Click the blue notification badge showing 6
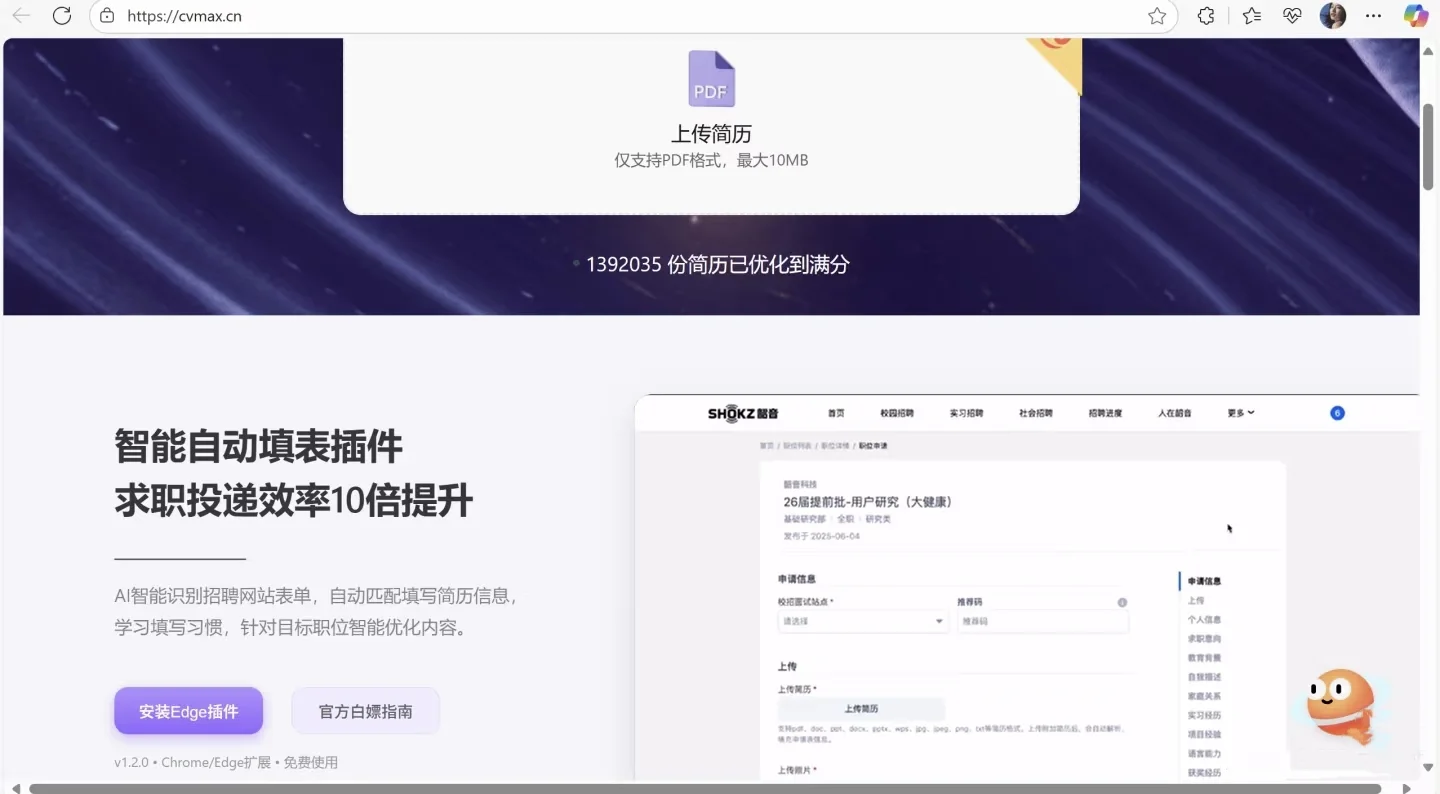Screen dimensions: 1440x794 pos(1337,412)
